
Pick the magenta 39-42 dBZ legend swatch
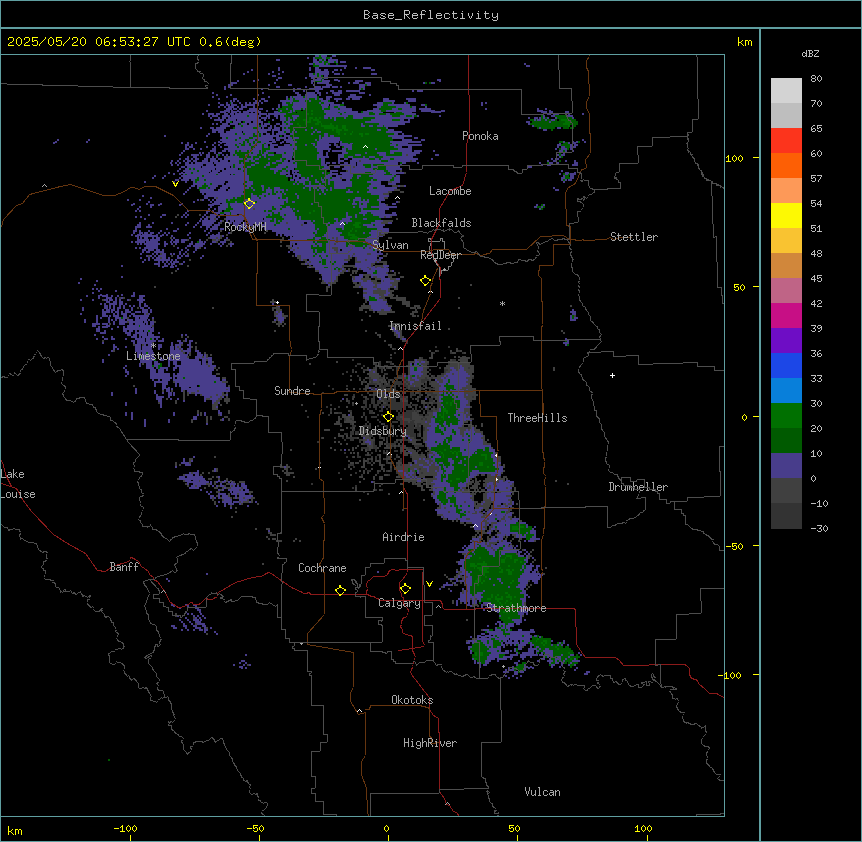point(786,315)
